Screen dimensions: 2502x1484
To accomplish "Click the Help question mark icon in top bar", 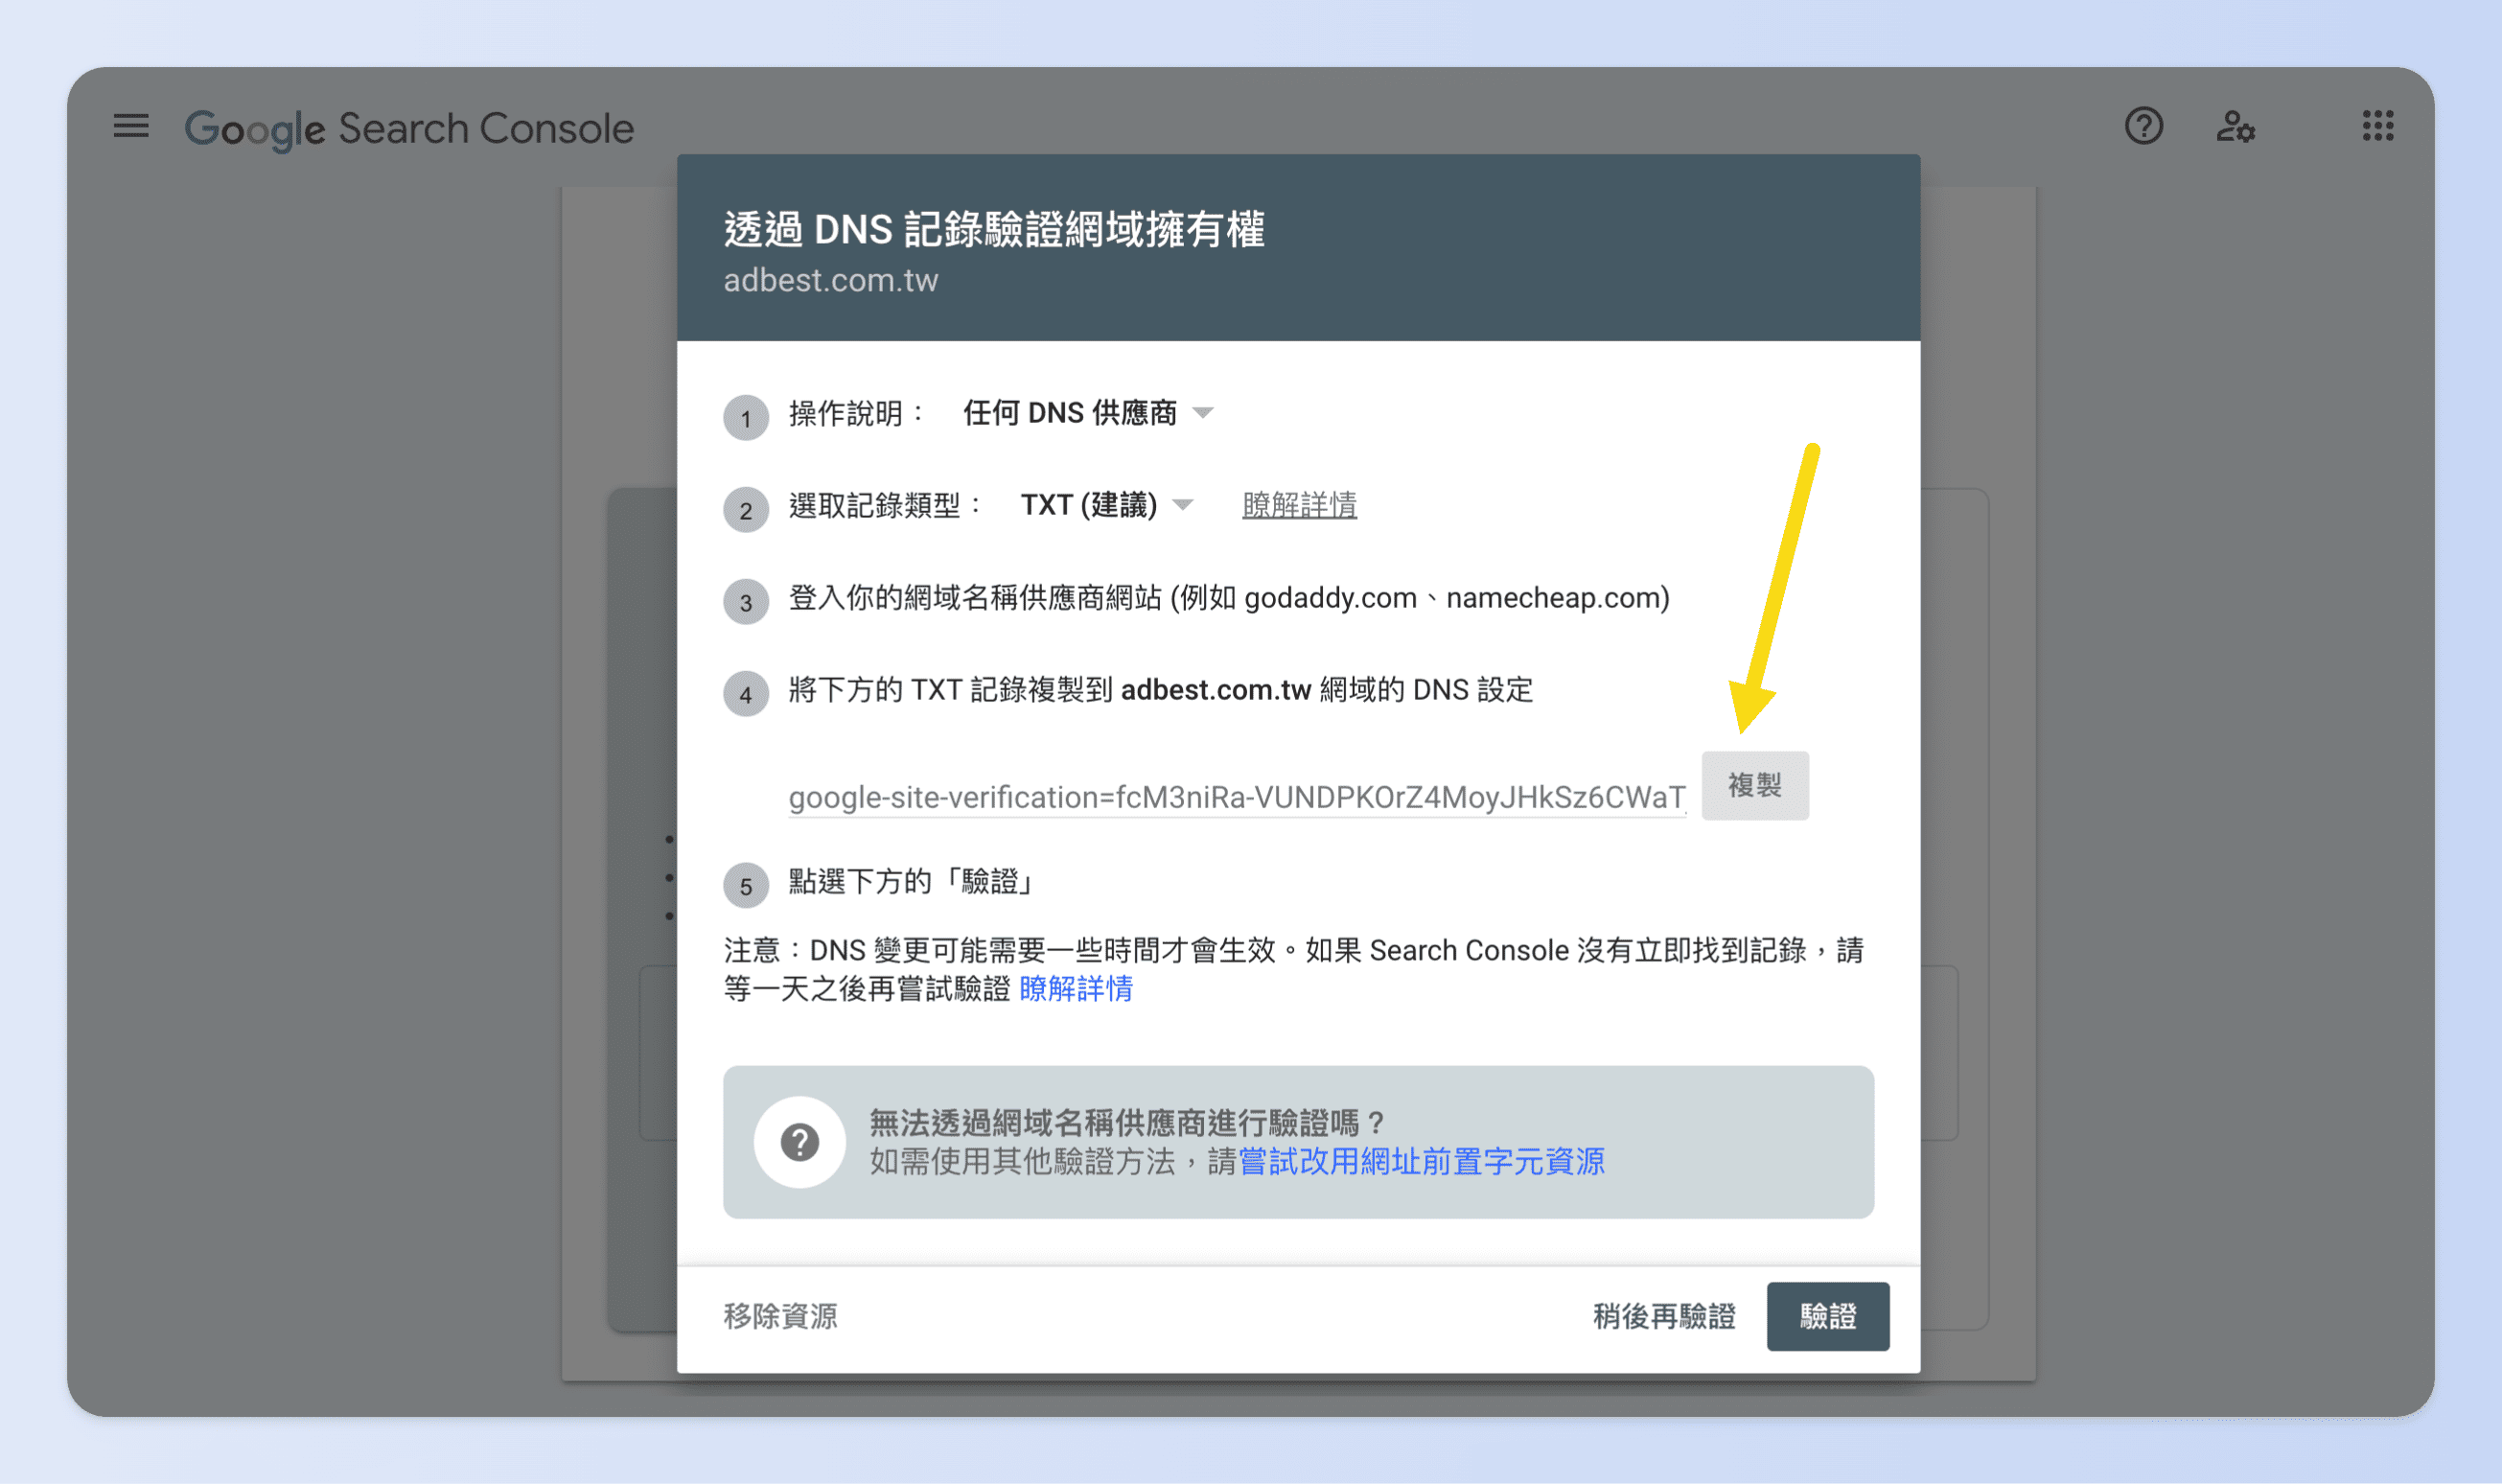I will (2143, 126).
